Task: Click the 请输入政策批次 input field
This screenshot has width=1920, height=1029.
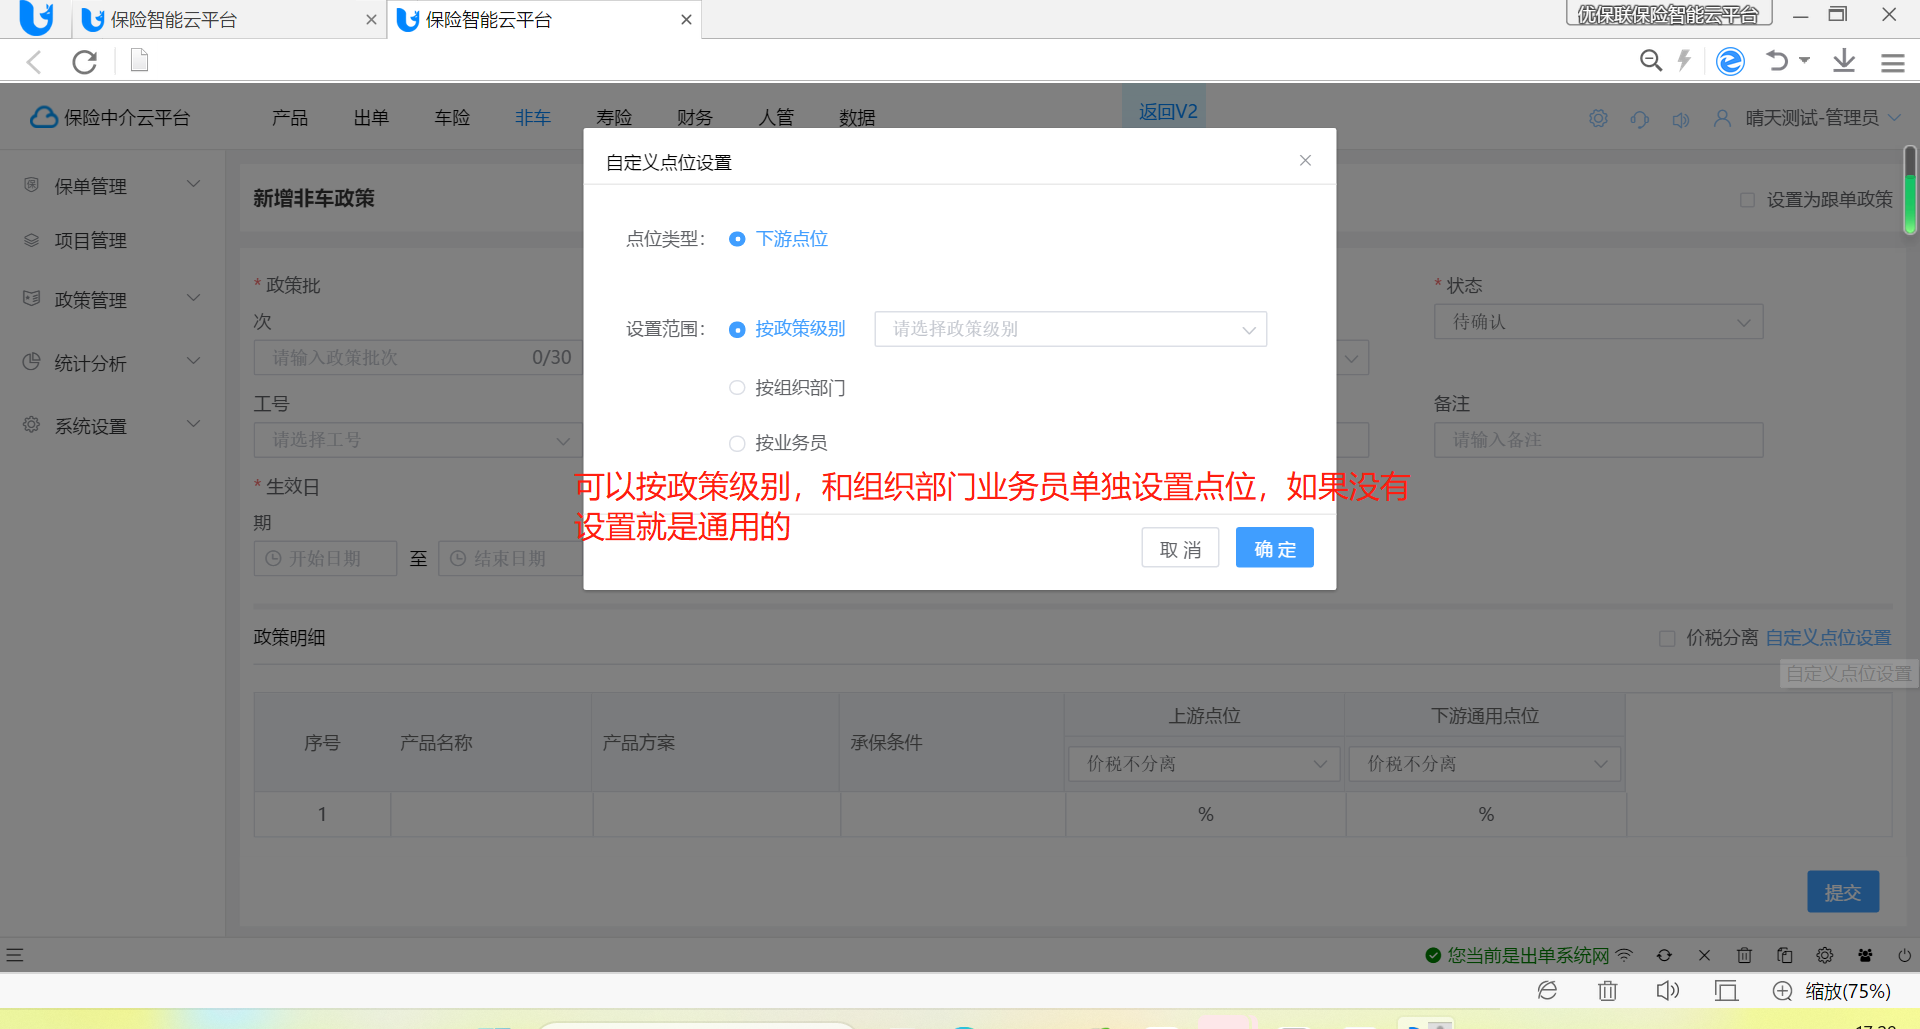Action: tap(416, 358)
